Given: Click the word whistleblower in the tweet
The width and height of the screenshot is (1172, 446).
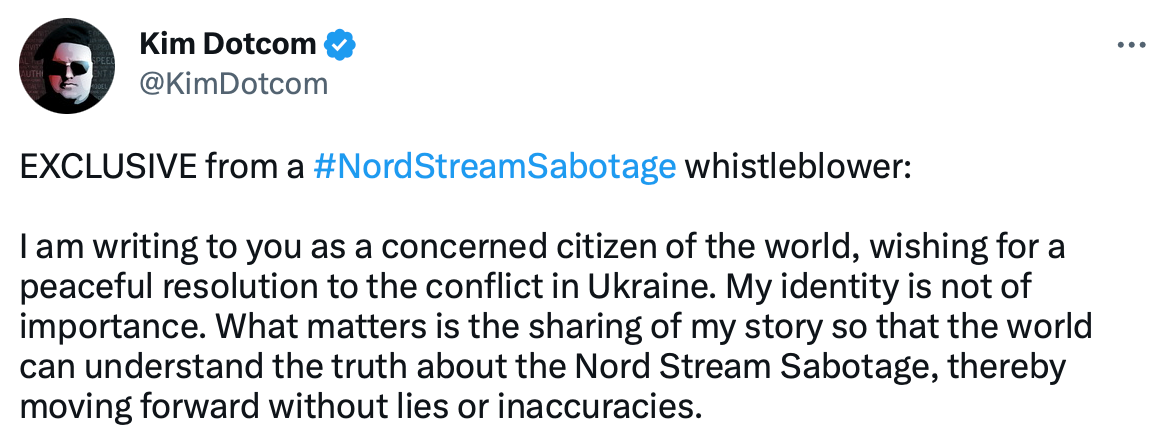Looking at the screenshot, I should coord(798,167).
